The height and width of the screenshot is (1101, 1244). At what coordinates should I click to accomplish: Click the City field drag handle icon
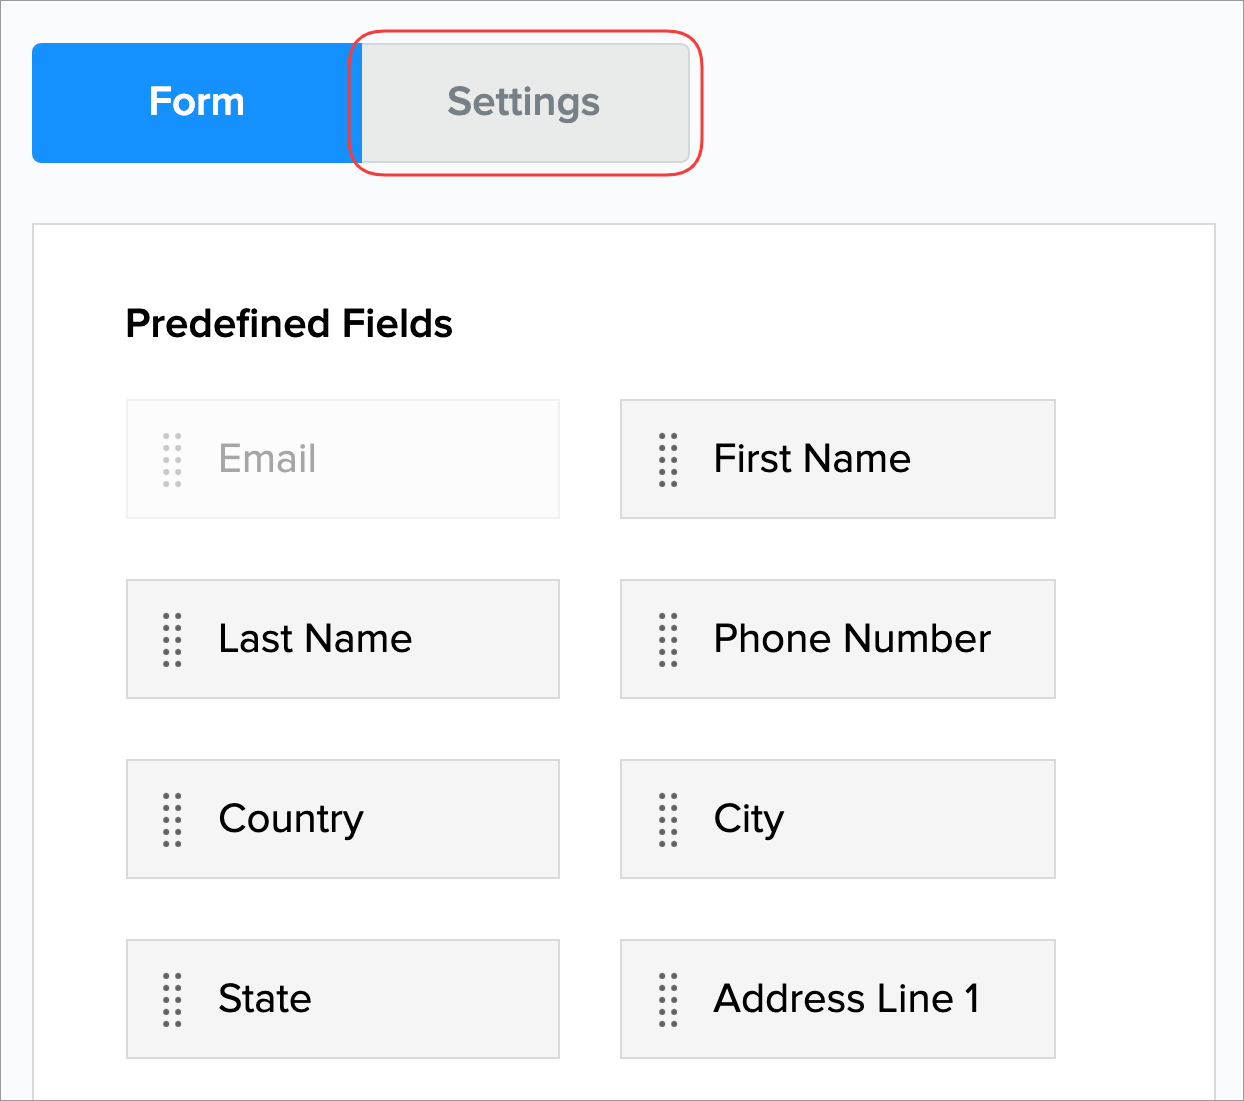(x=668, y=820)
